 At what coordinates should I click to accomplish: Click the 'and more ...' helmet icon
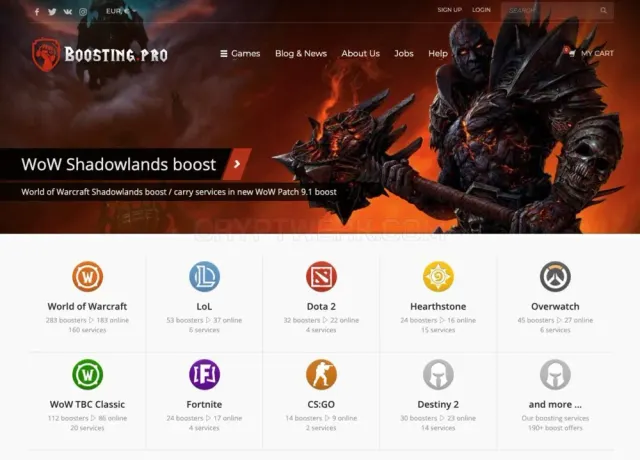[x=555, y=374]
